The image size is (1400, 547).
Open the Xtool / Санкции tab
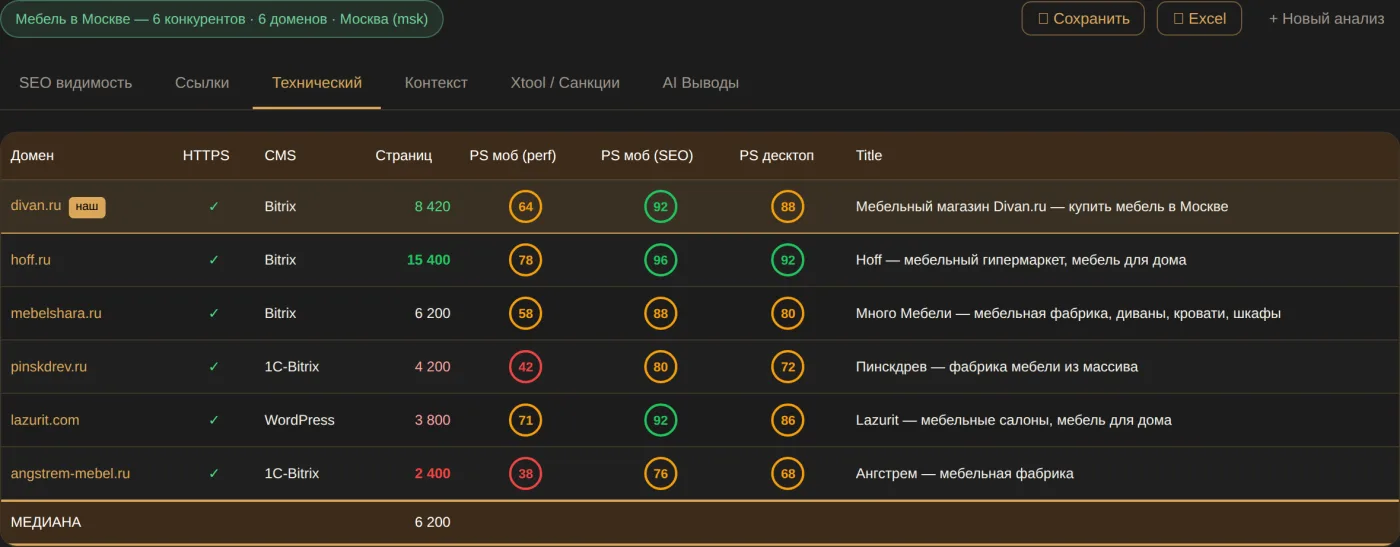(x=565, y=83)
